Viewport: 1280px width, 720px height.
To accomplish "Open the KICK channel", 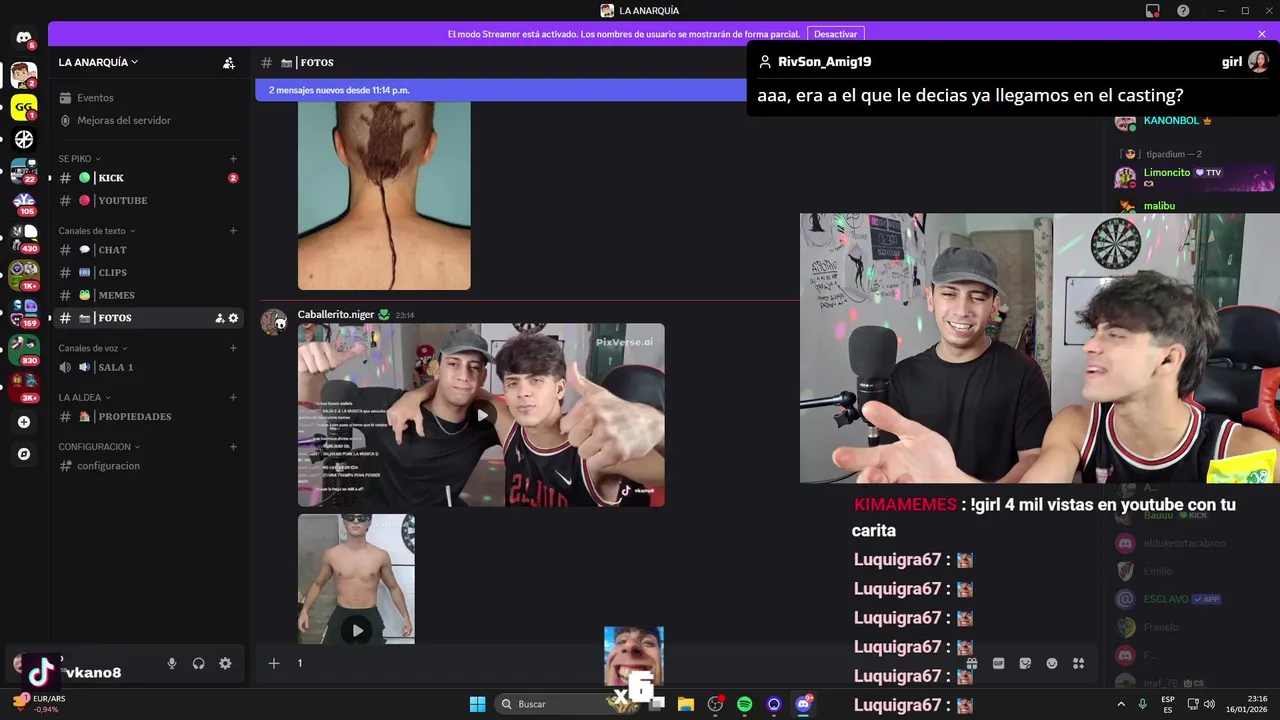I will tap(148, 178).
